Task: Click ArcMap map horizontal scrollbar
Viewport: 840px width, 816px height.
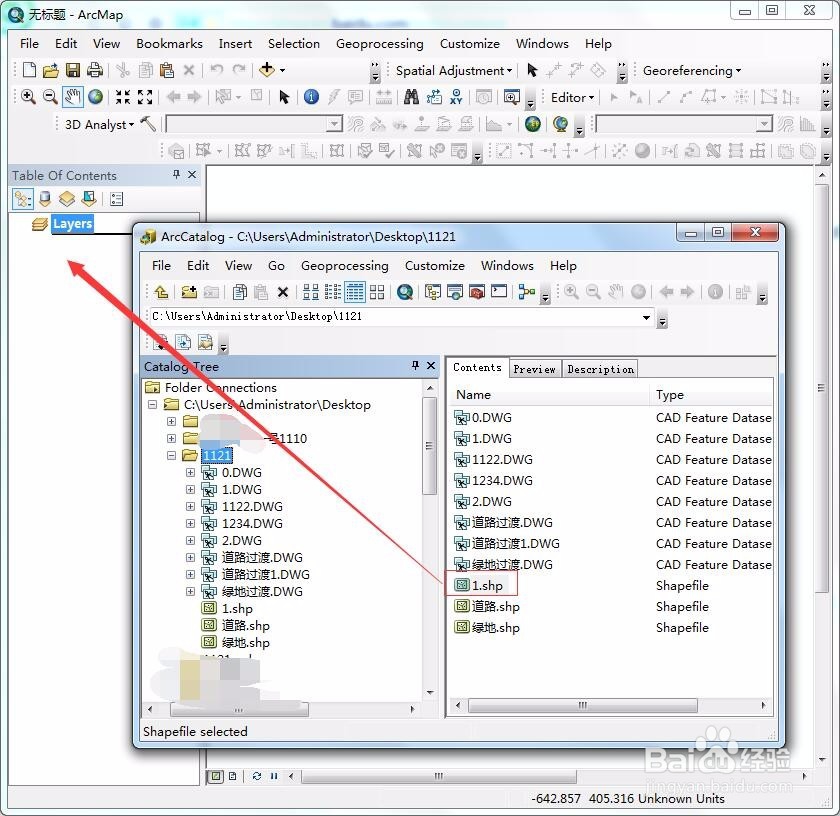Action: [438, 776]
